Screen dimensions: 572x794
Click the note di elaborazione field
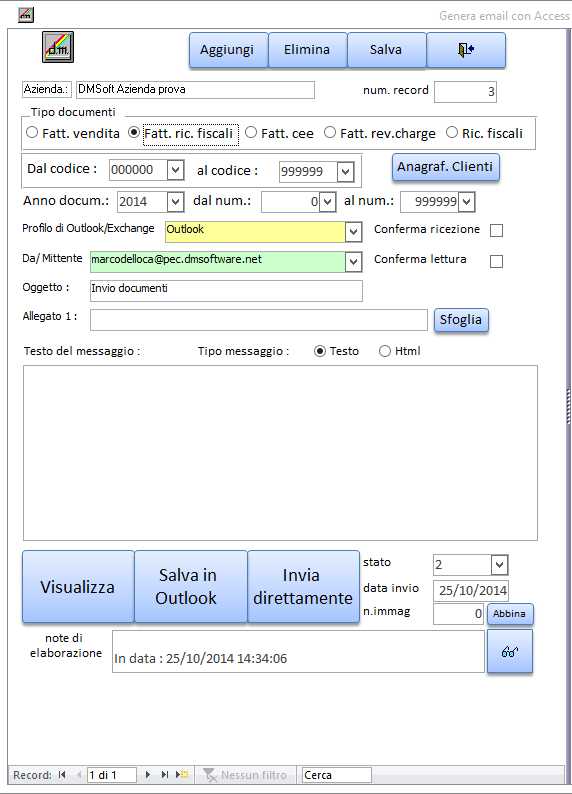point(298,651)
